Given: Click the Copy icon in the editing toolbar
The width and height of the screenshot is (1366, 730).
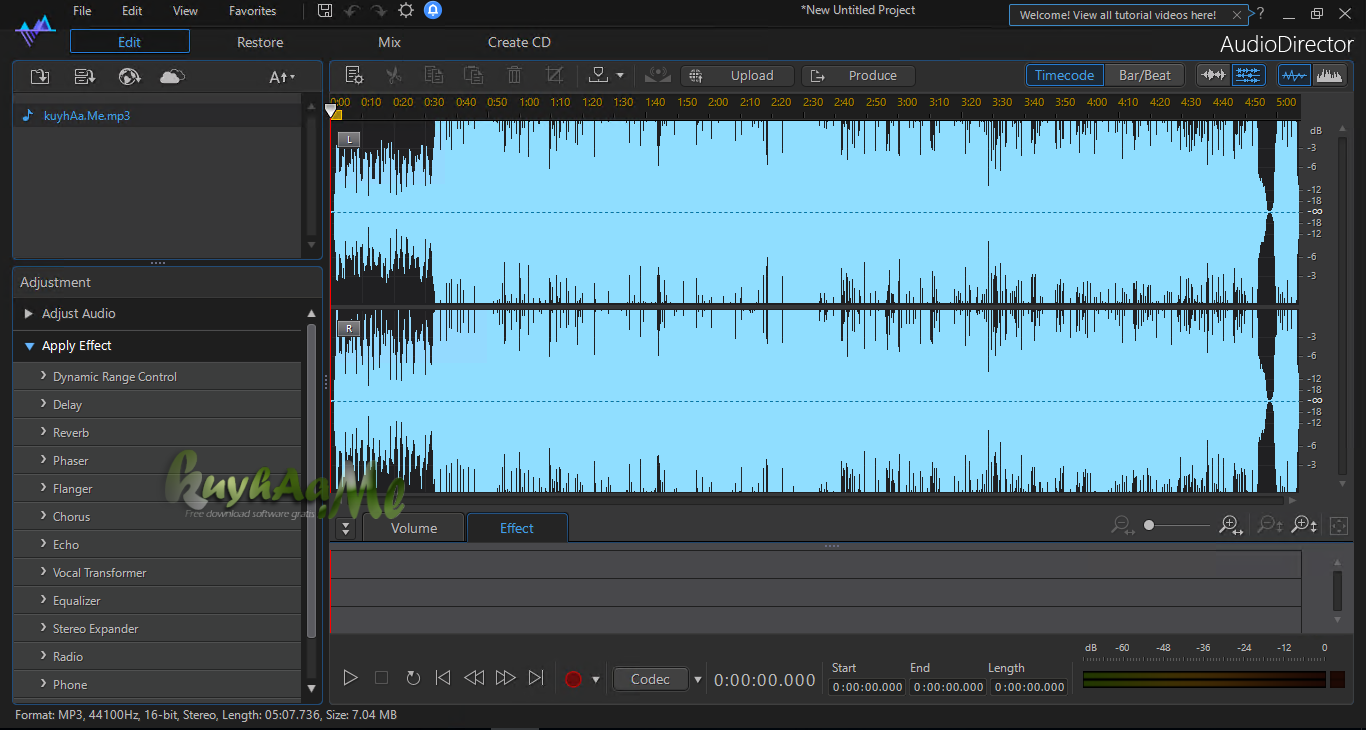Looking at the screenshot, I should [434, 75].
